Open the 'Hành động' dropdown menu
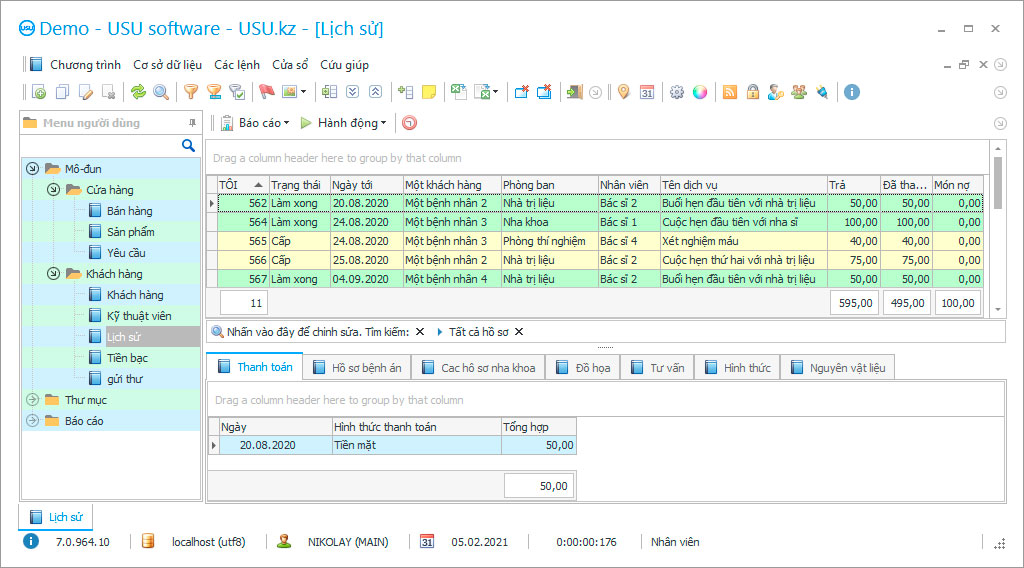This screenshot has height=568, width=1024. coord(343,123)
